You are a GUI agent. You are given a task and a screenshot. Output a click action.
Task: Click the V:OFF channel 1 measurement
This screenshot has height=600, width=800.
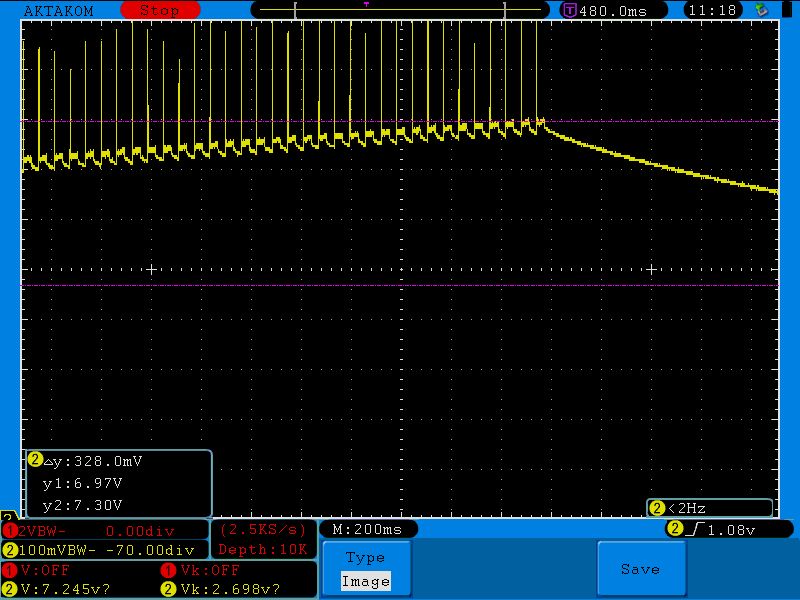pos(45,570)
